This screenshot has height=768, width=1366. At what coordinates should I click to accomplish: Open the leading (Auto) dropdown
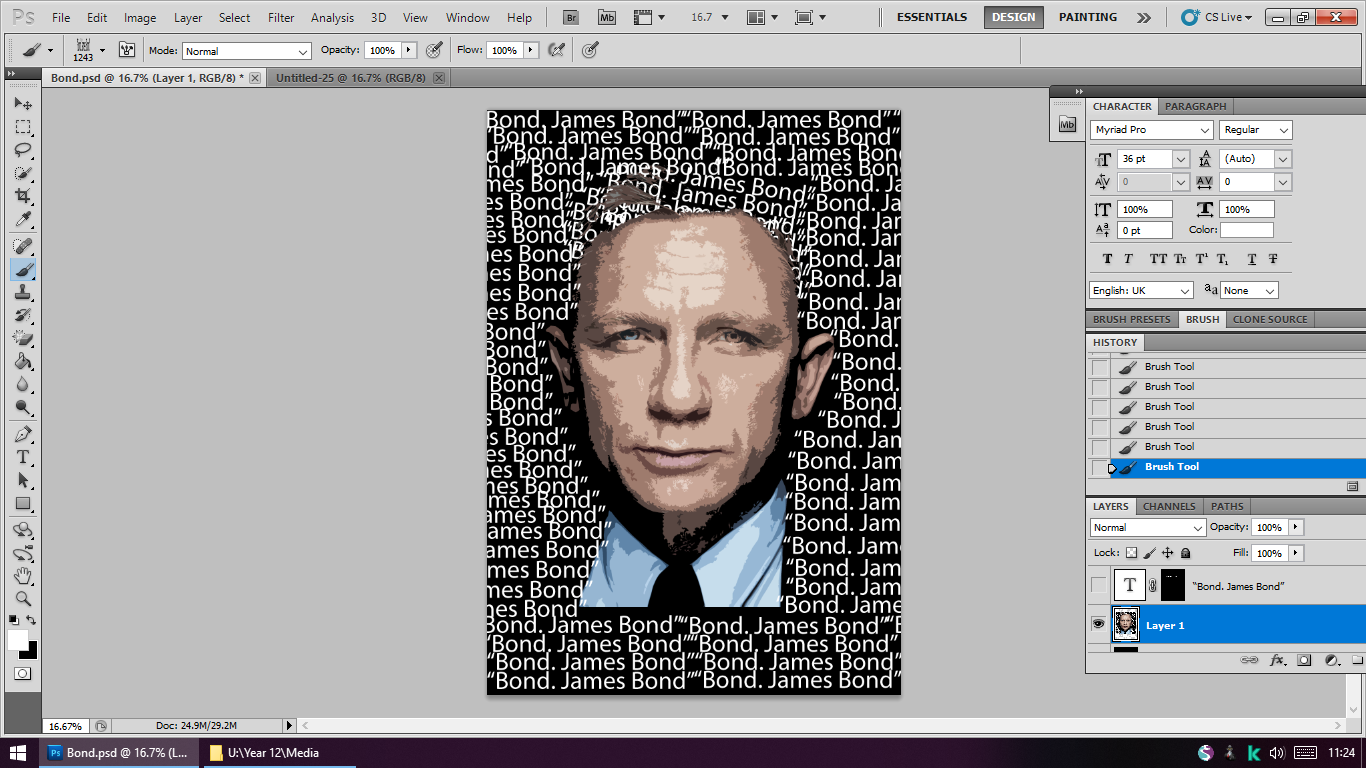coord(1283,159)
